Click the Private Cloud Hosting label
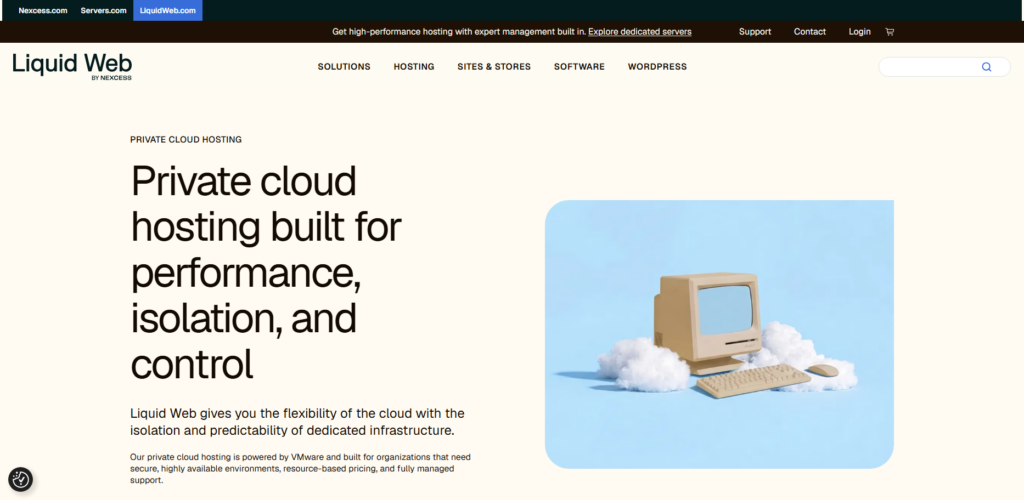The image size is (1024, 500). click(x=186, y=139)
